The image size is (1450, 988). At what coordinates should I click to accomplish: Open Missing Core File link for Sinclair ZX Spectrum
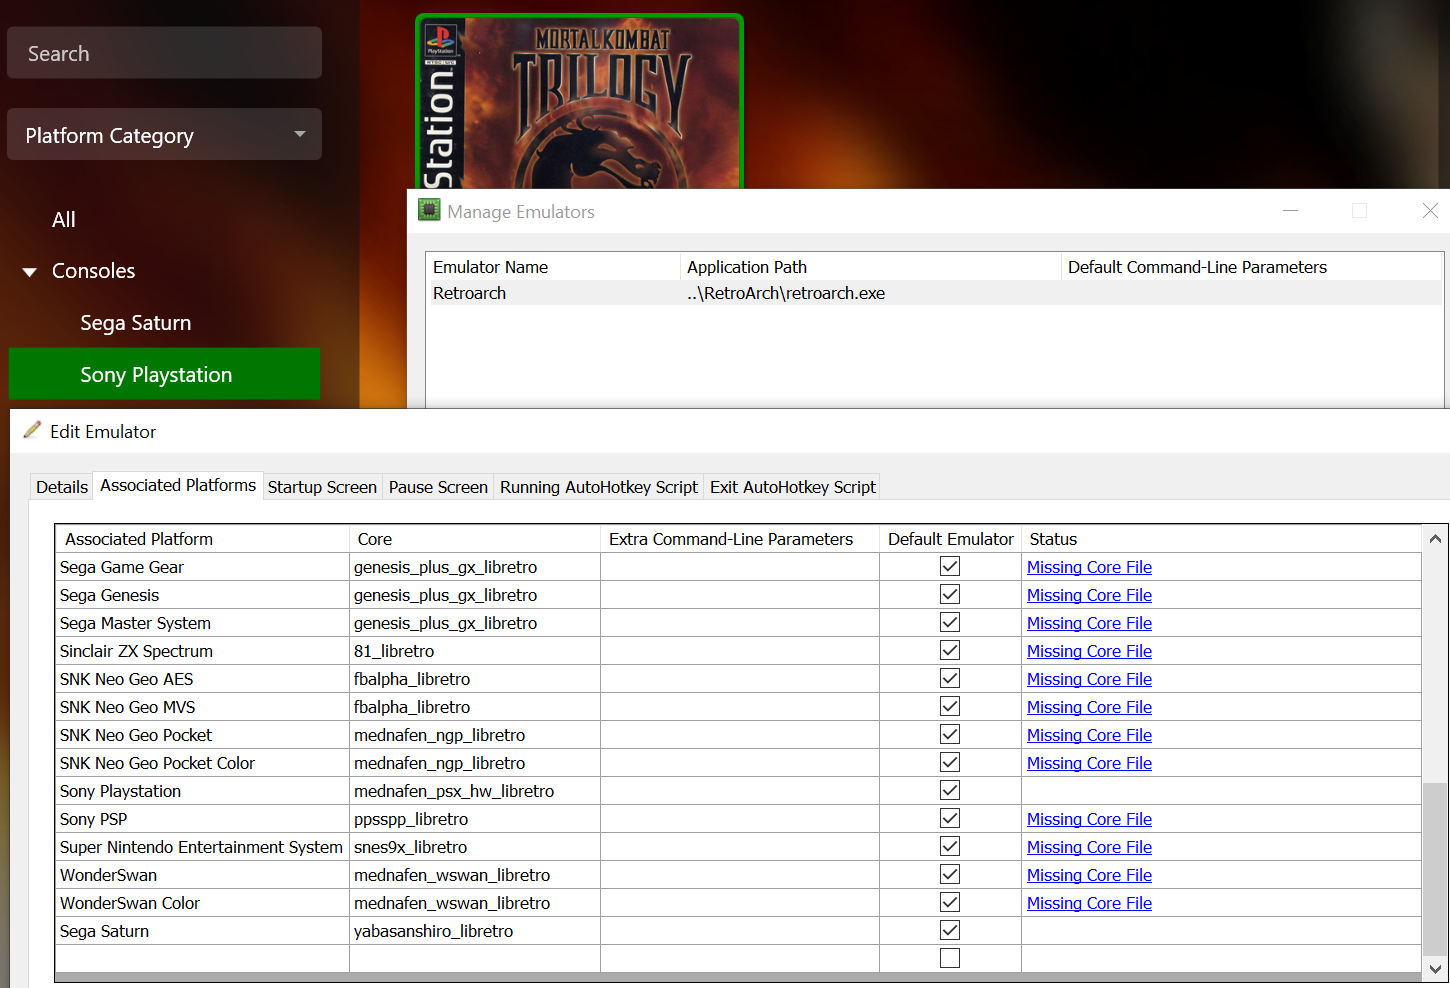[1089, 651]
